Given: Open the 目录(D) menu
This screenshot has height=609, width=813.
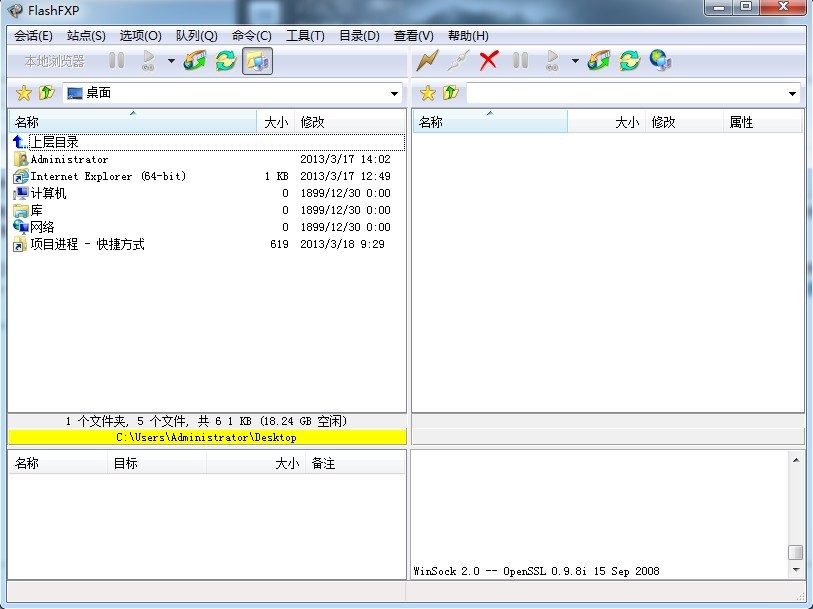Looking at the screenshot, I should (359, 36).
